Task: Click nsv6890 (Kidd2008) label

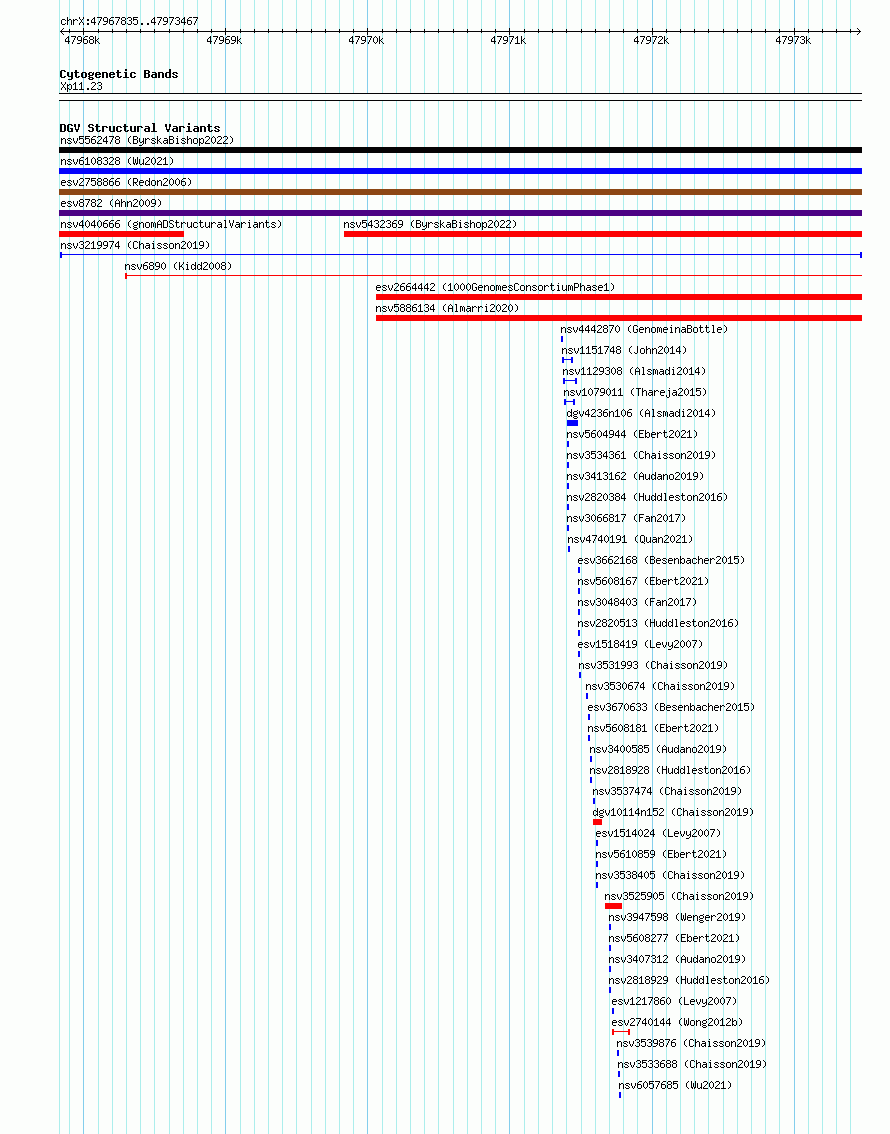Action: point(178,266)
